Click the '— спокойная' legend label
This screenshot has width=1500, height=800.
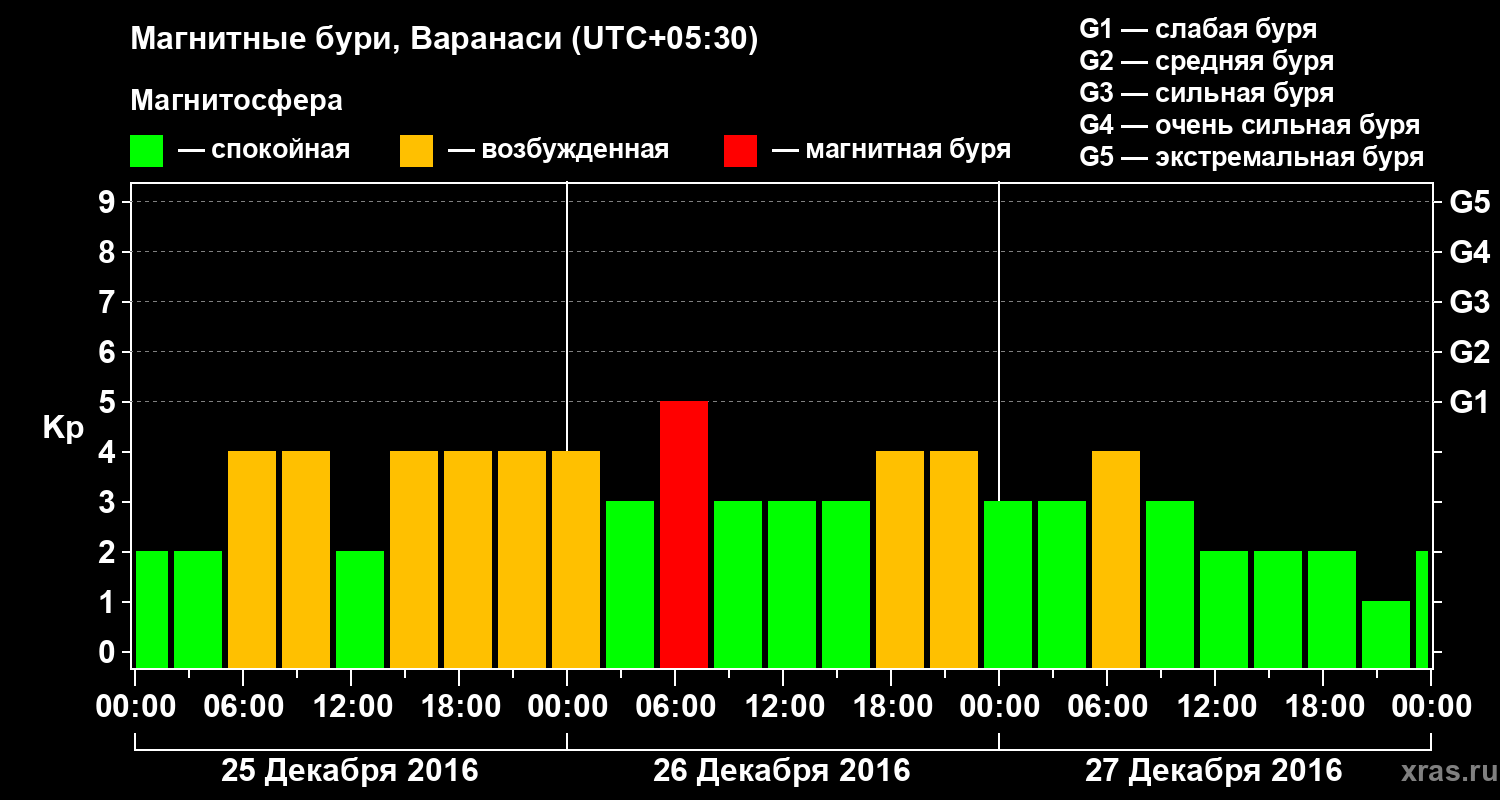[264, 150]
